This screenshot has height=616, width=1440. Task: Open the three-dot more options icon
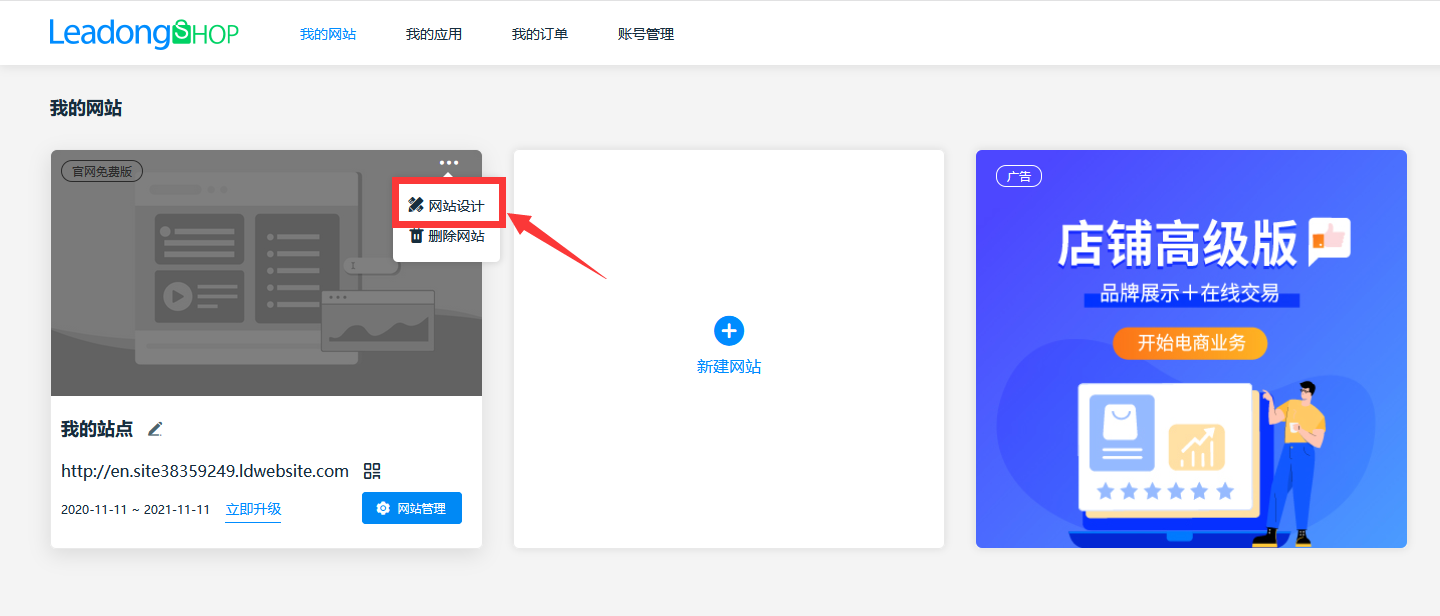point(449,163)
